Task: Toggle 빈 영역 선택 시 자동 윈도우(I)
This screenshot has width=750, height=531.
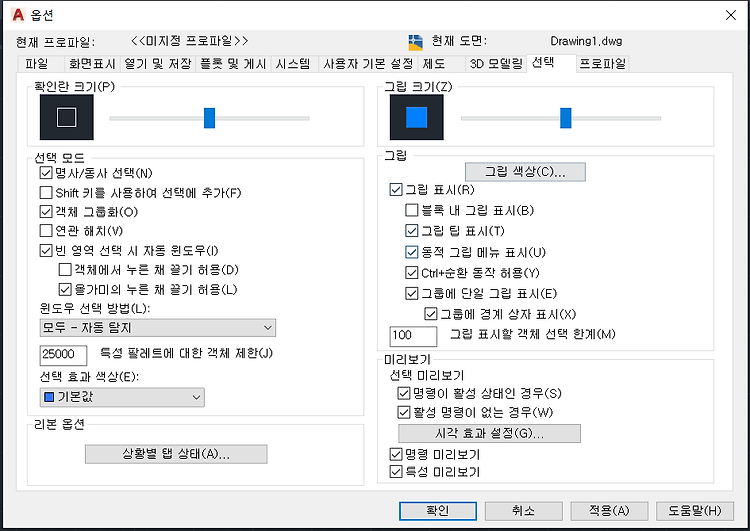Action: pyautogui.click(x=46, y=251)
